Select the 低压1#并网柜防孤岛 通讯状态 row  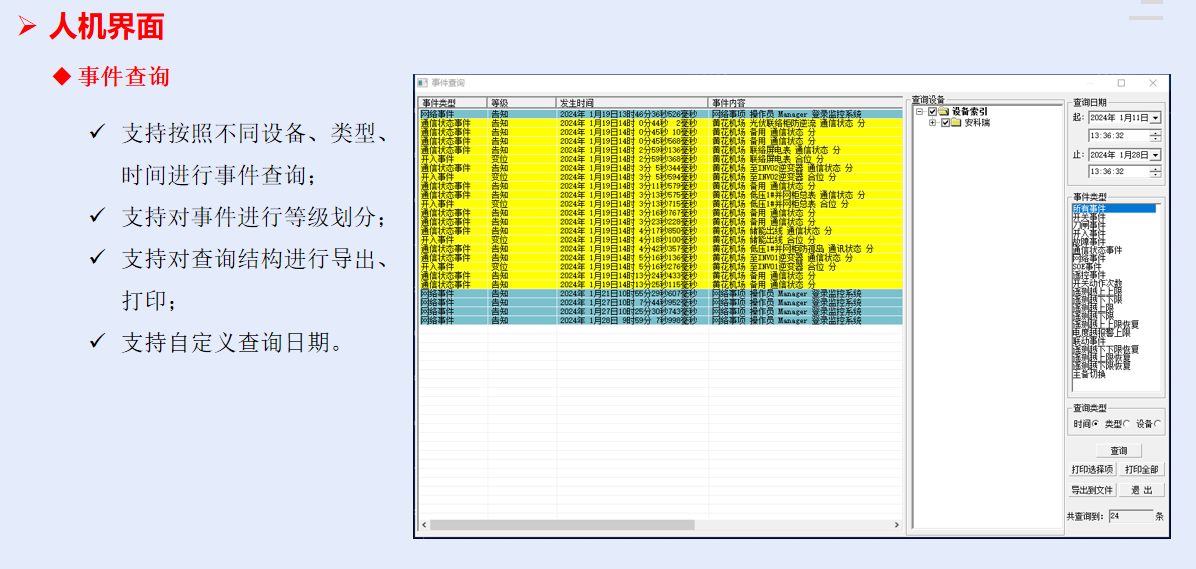(661, 249)
